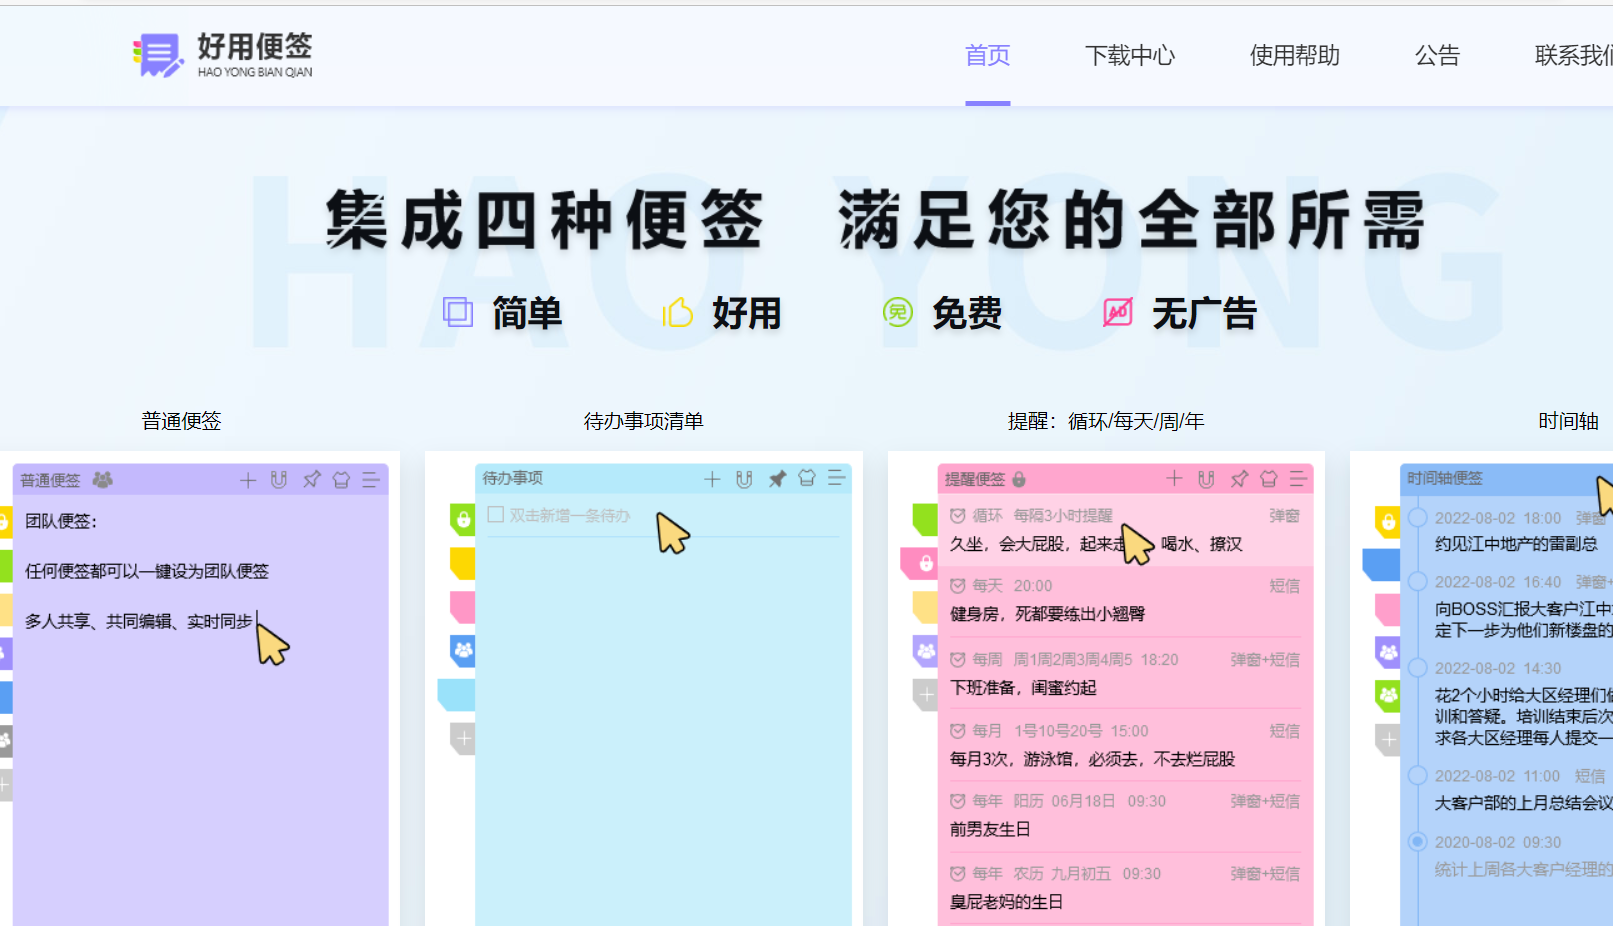
Task: Click the 好用便签 logo
Action: (222, 55)
